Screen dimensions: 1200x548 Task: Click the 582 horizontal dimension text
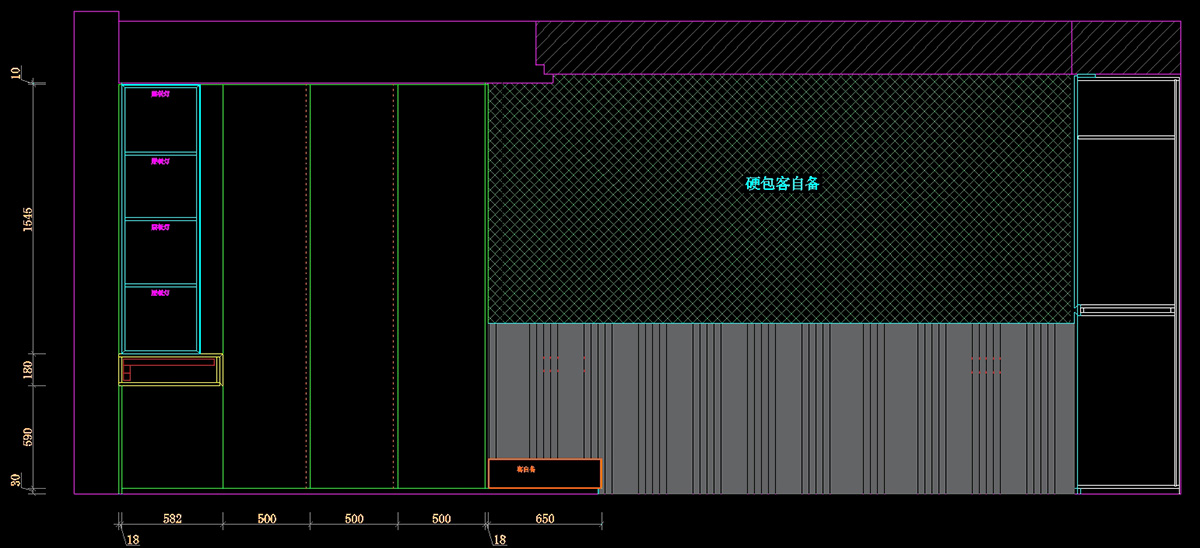point(171,519)
